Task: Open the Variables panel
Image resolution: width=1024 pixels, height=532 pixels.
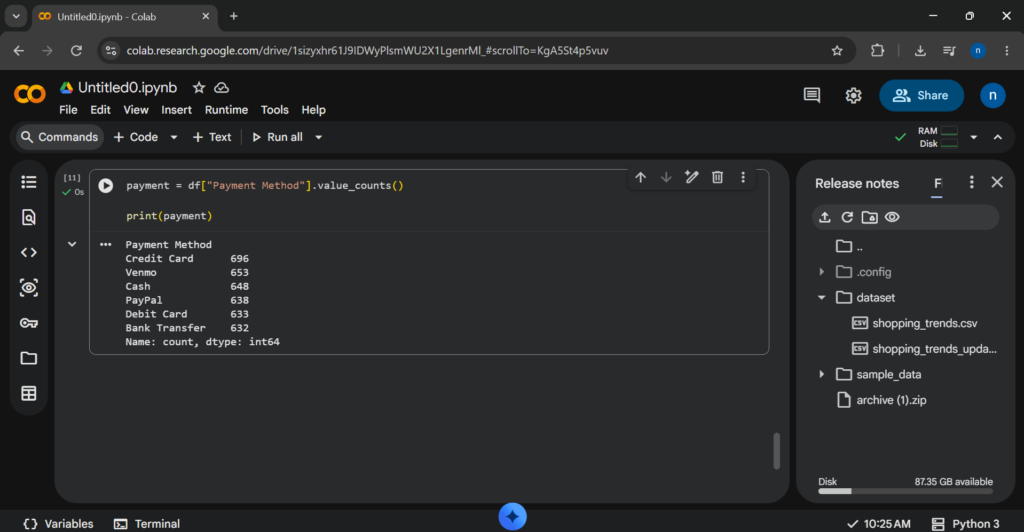Action: tap(58, 524)
